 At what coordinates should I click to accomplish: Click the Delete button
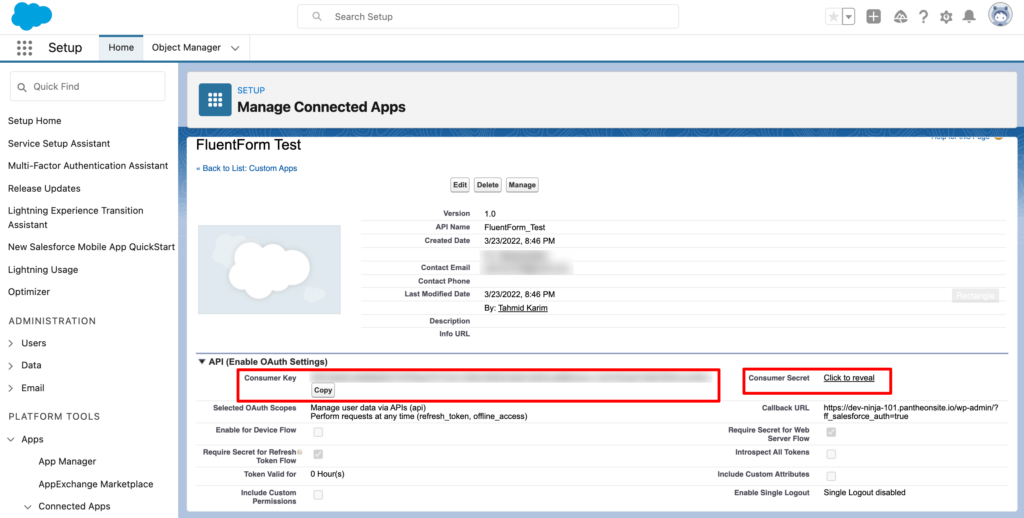tap(487, 185)
